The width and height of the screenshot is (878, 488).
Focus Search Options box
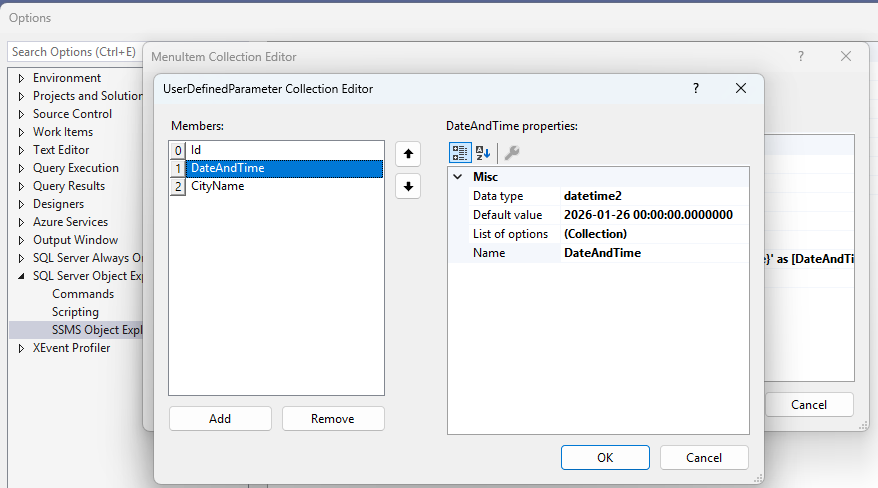[74, 52]
